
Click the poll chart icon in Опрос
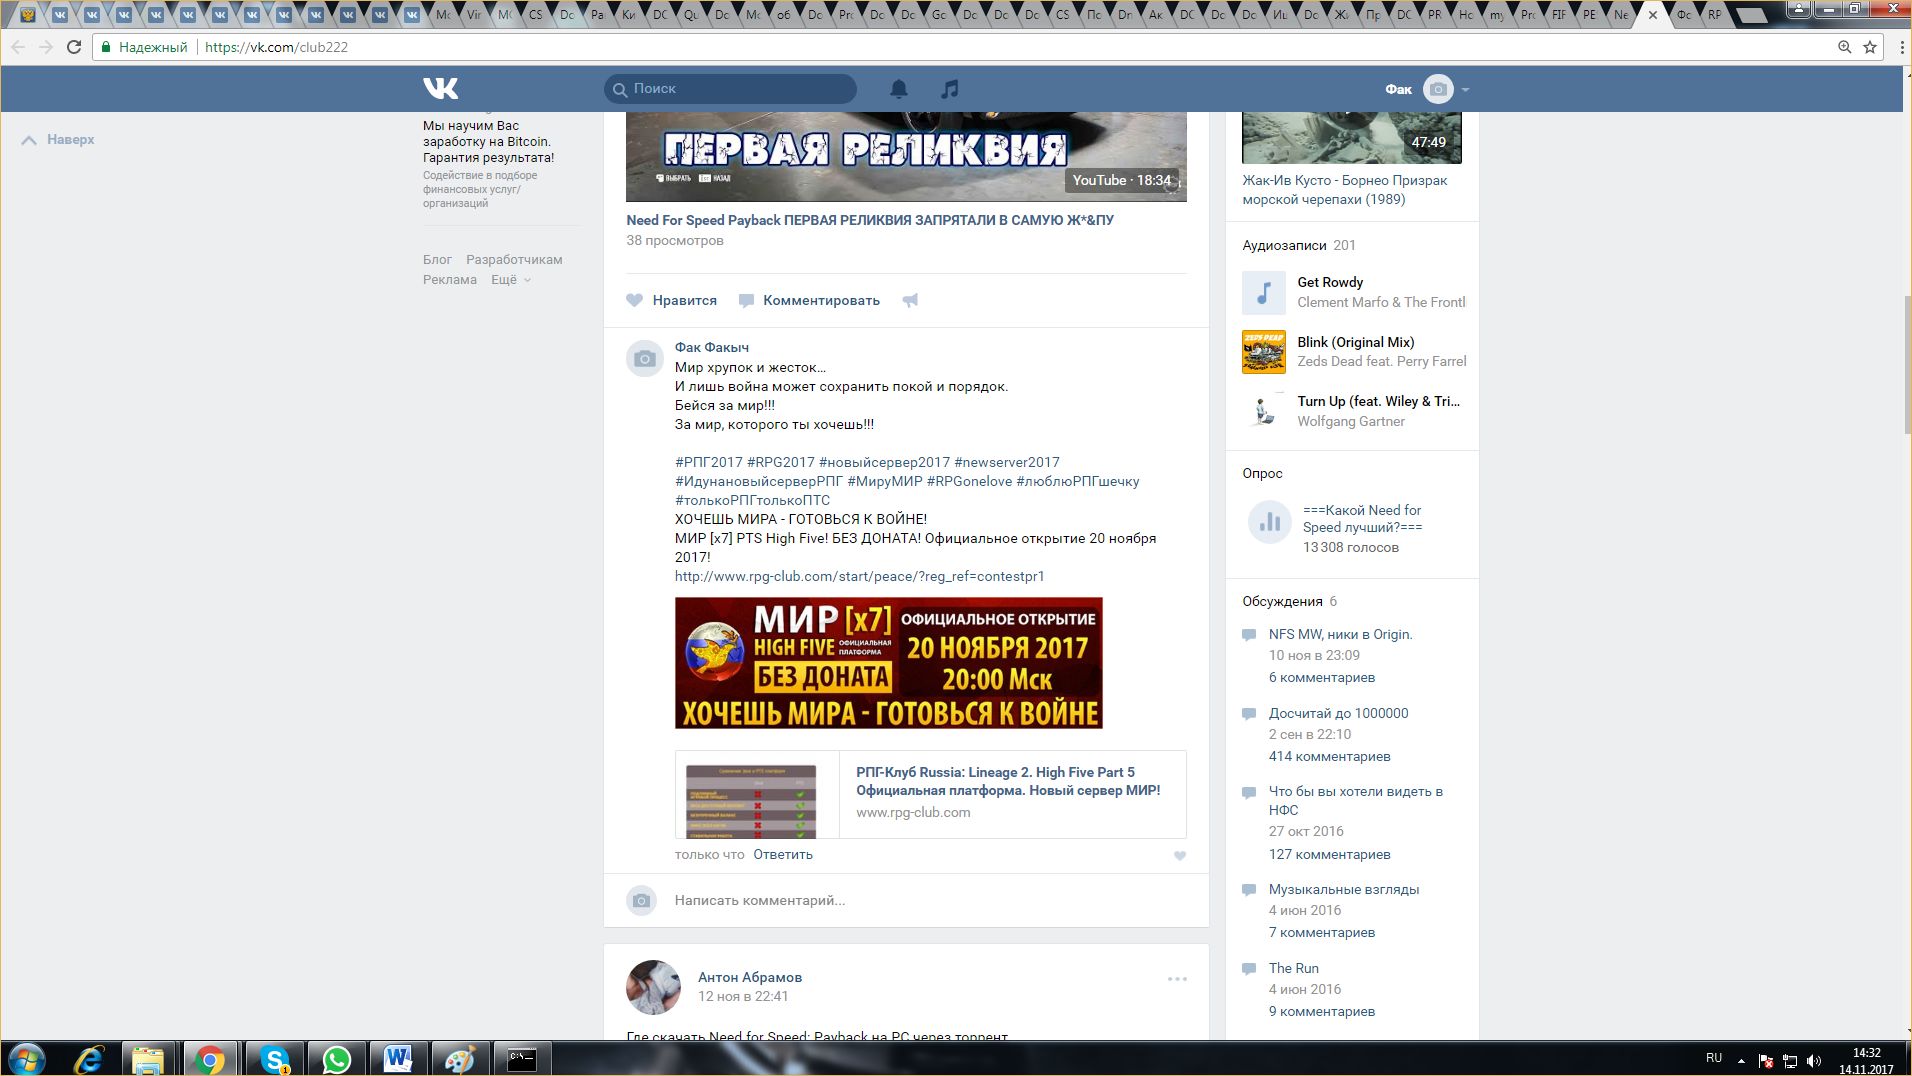pos(1269,522)
